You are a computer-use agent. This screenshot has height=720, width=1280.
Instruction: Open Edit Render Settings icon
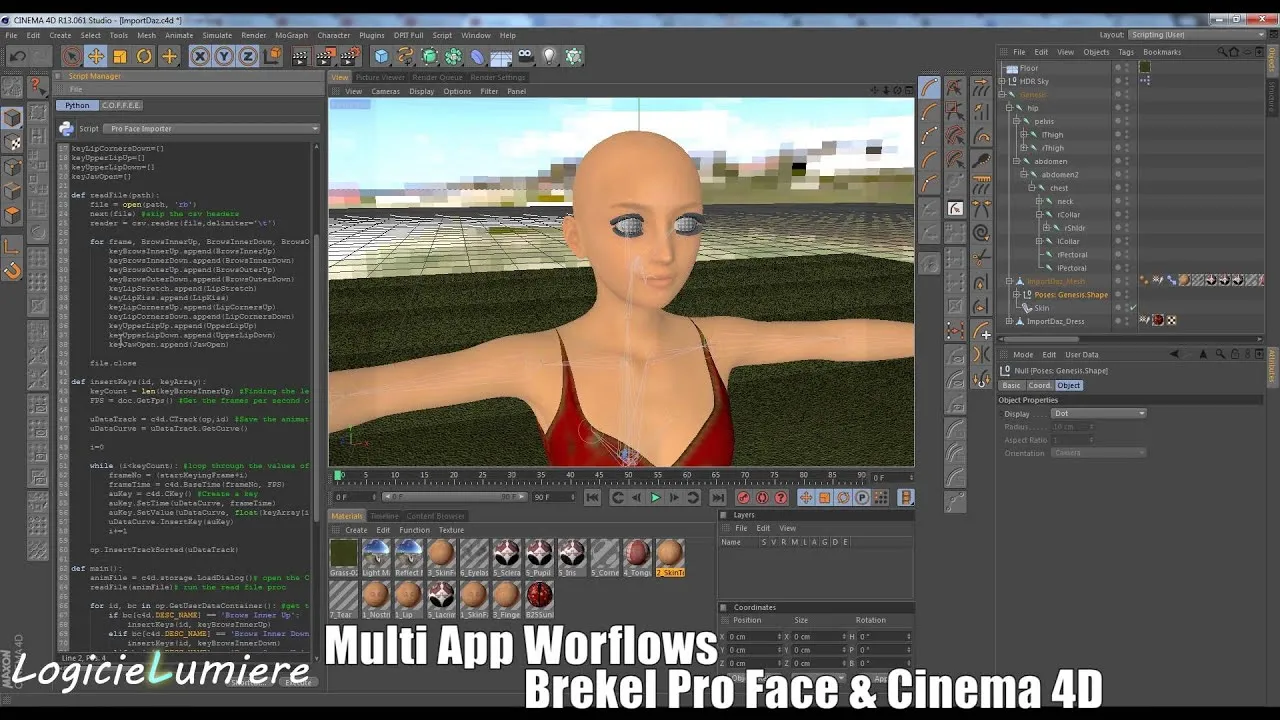click(349, 57)
